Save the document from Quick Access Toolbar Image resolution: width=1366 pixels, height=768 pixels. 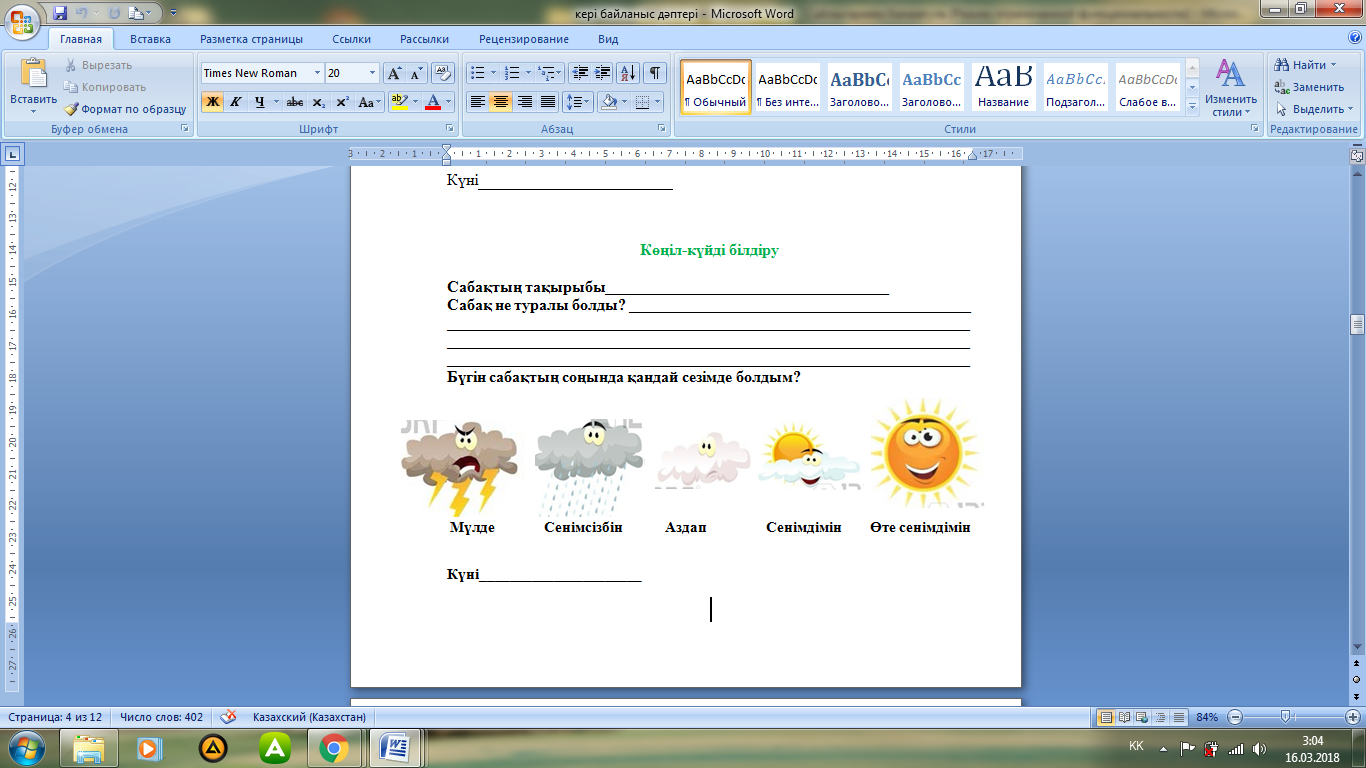tap(60, 13)
